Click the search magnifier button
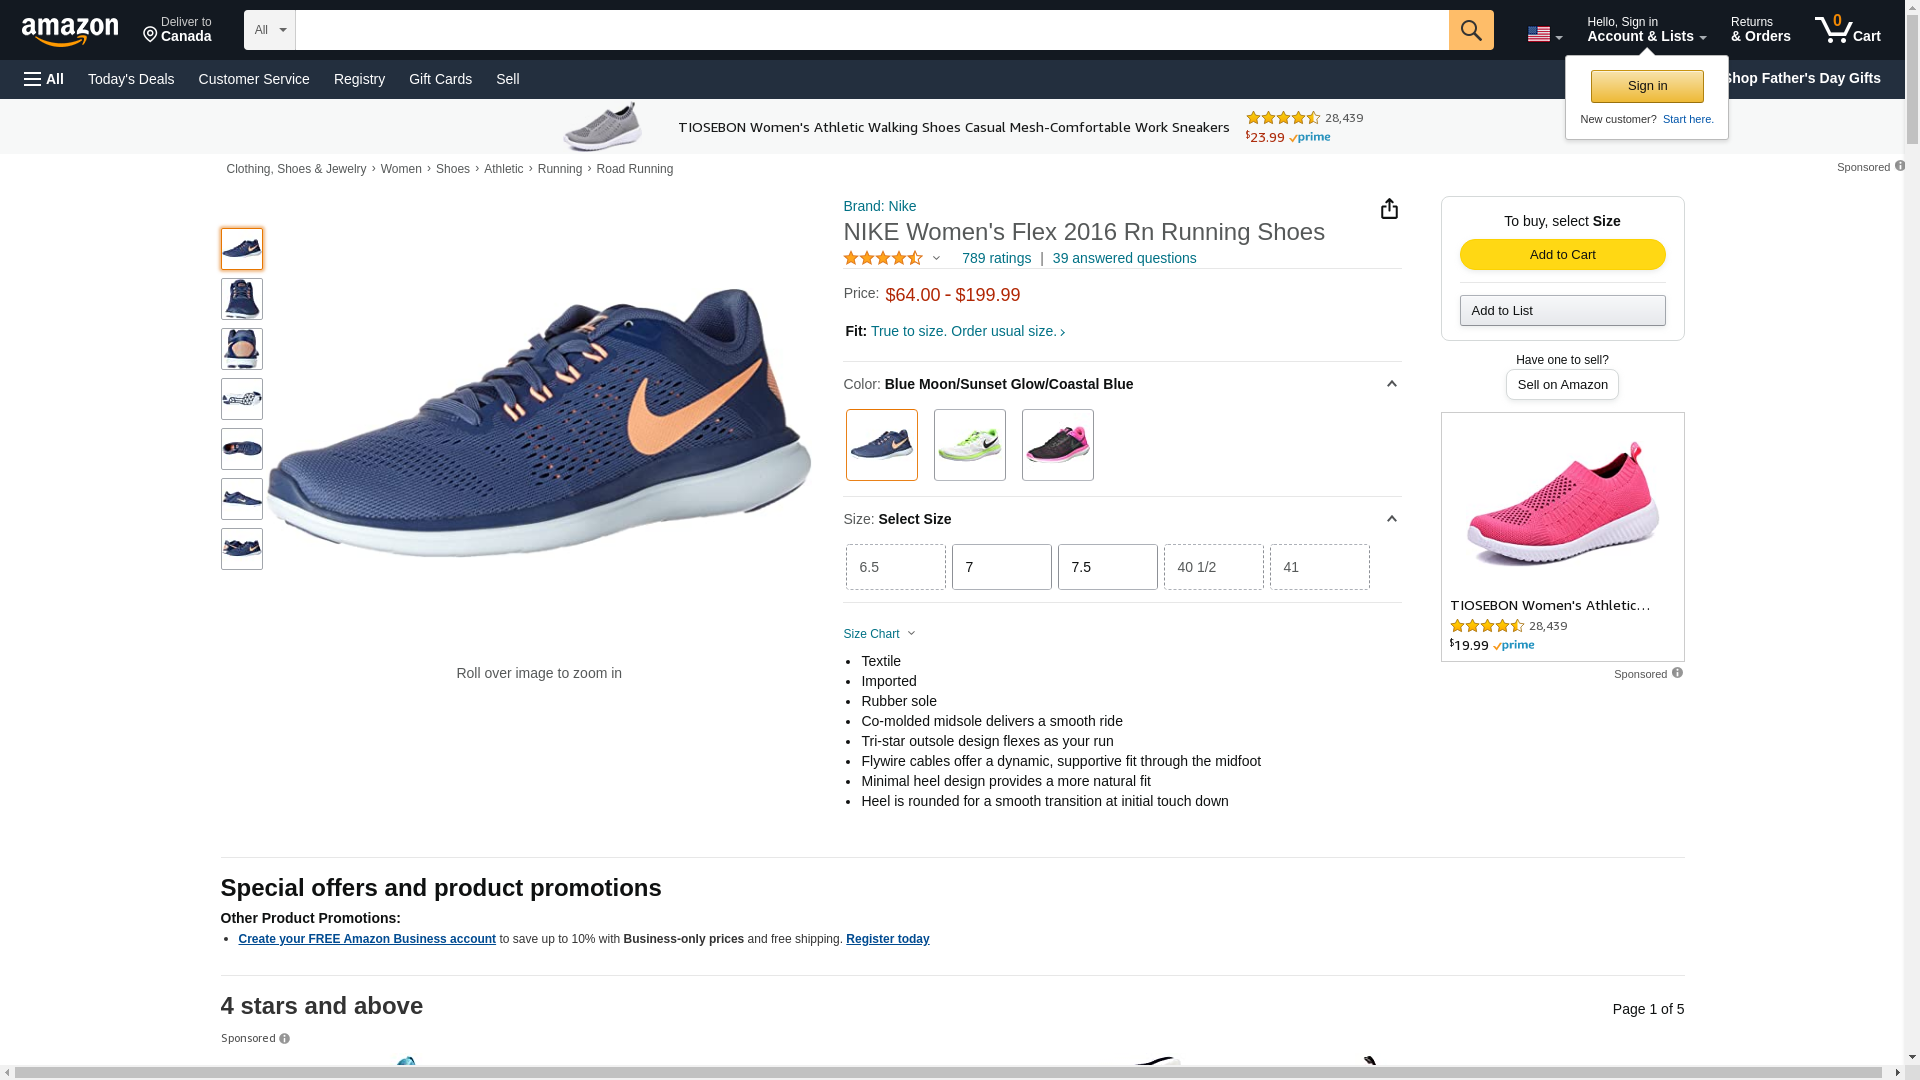 [x=1470, y=30]
